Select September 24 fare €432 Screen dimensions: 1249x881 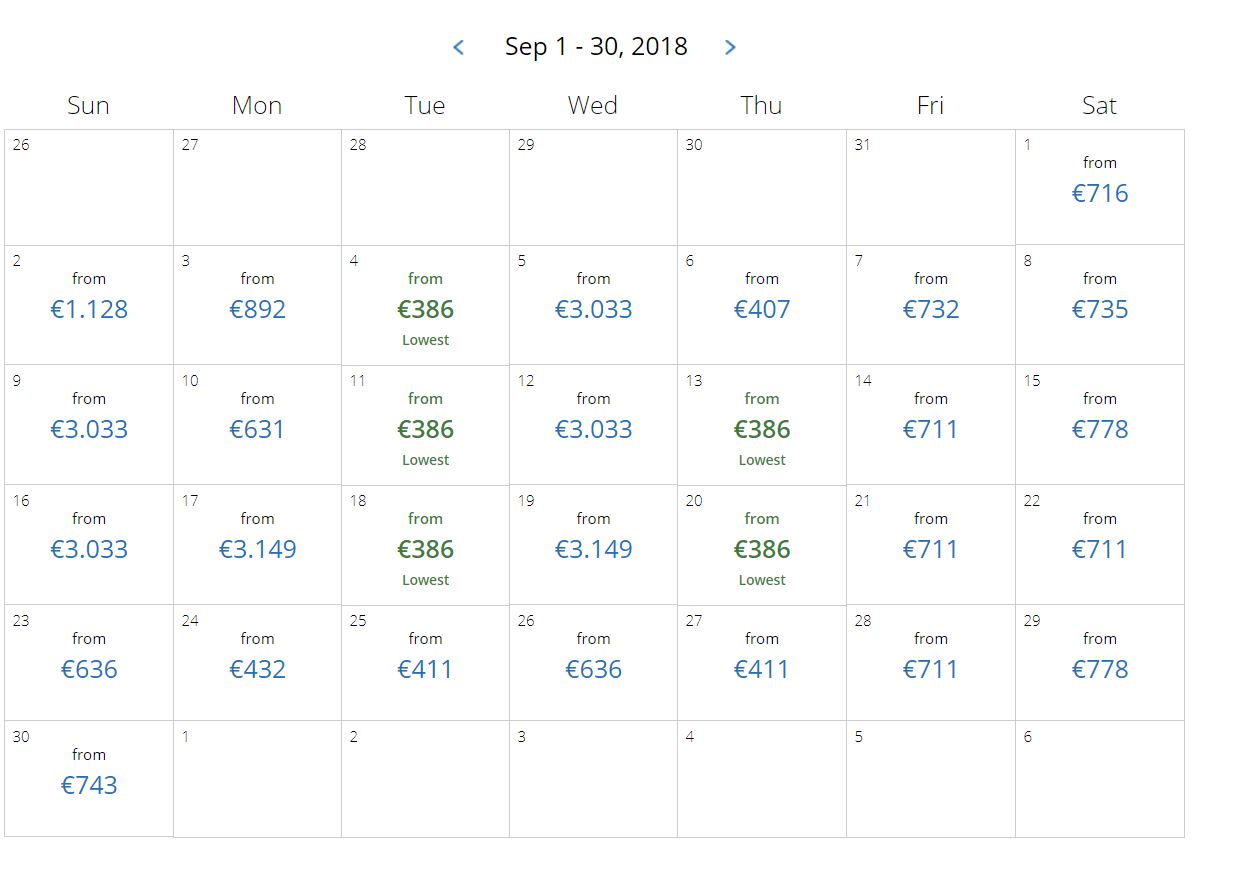(x=257, y=663)
